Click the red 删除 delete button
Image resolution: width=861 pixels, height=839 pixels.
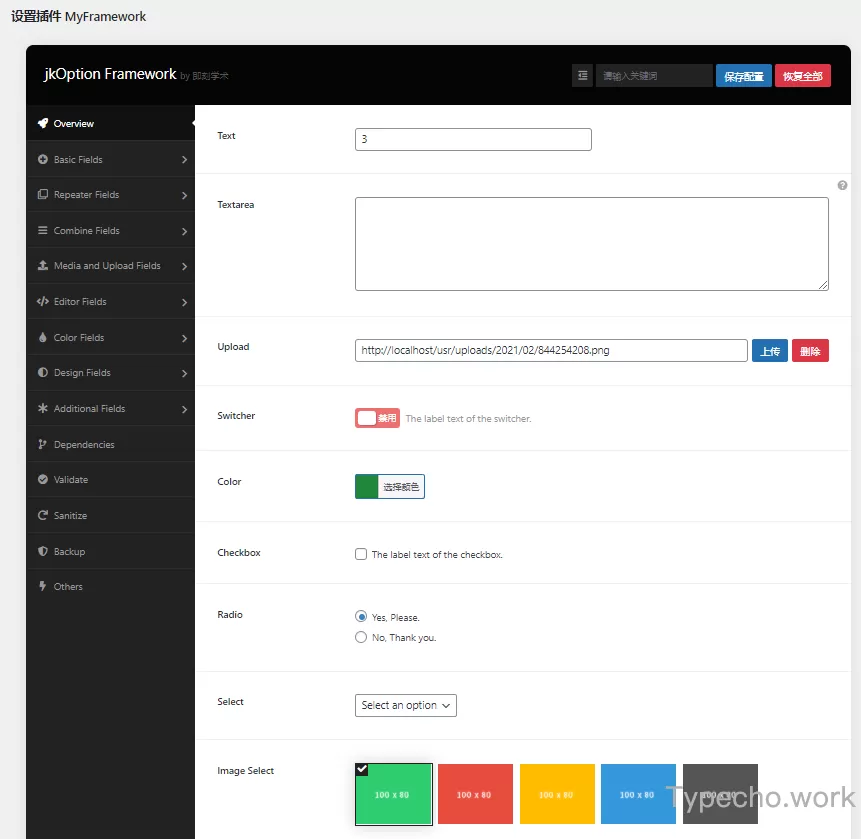click(x=810, y=351)
